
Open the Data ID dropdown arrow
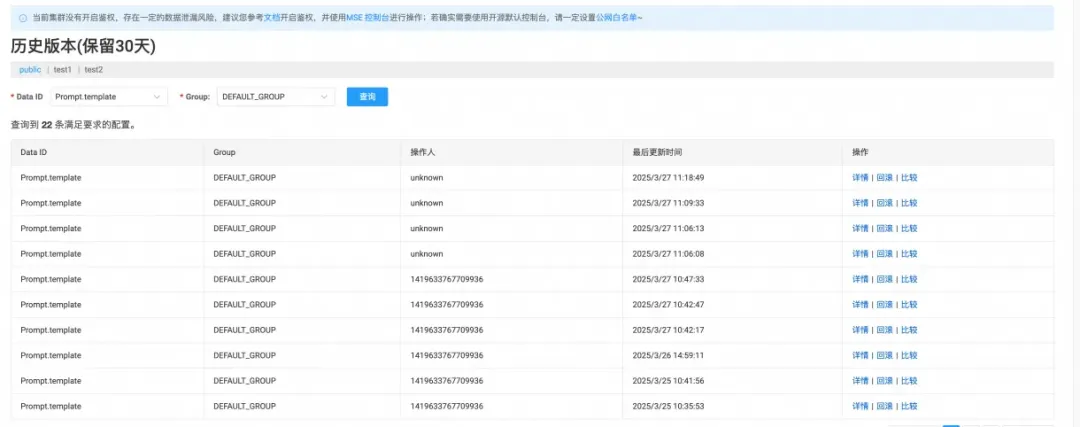pyautogui.click(x=157, y=97)
